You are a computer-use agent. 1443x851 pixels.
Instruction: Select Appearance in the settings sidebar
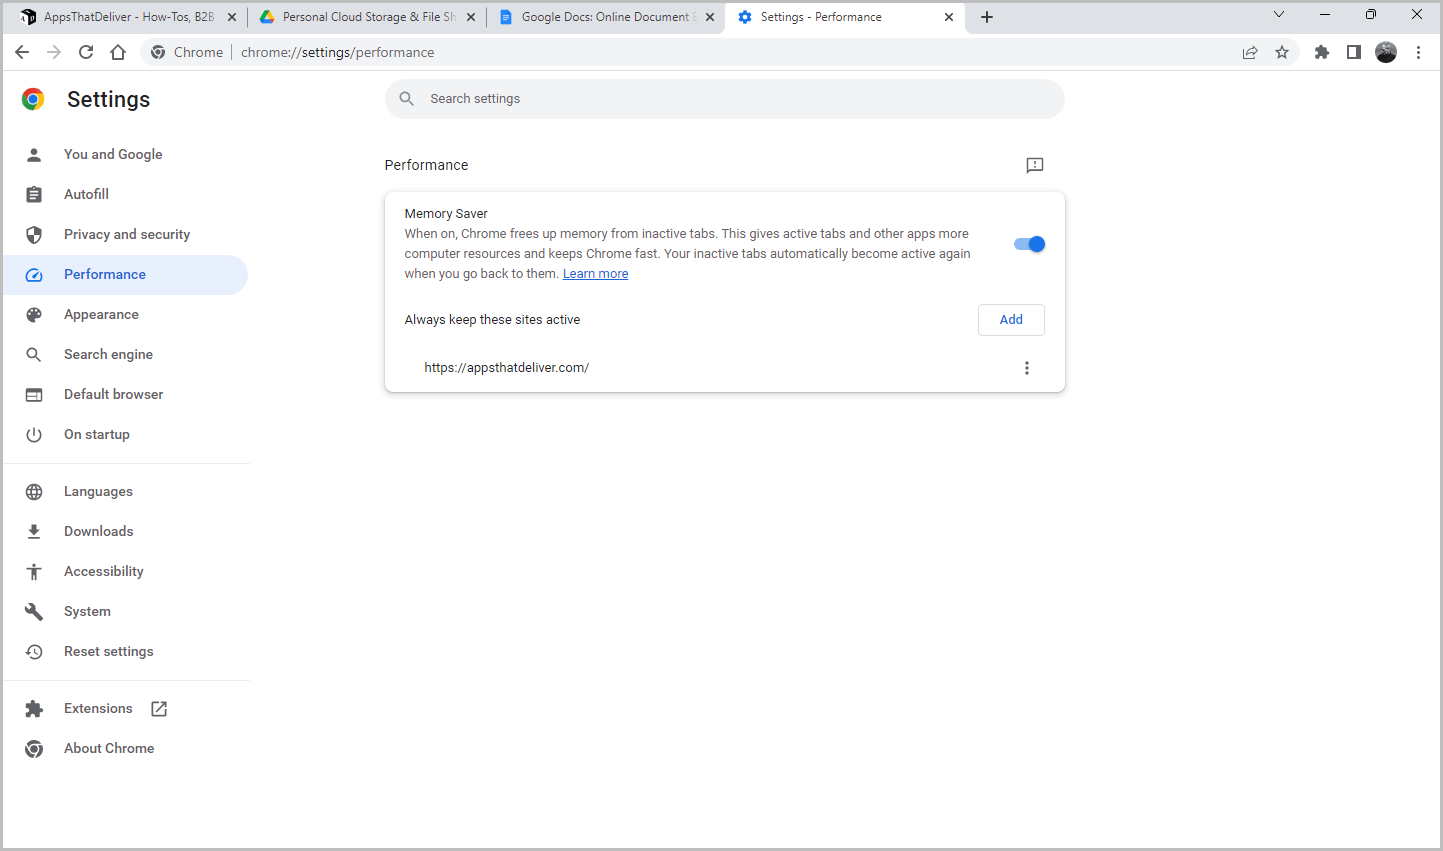pyautogui.click(x=101, y=314)
